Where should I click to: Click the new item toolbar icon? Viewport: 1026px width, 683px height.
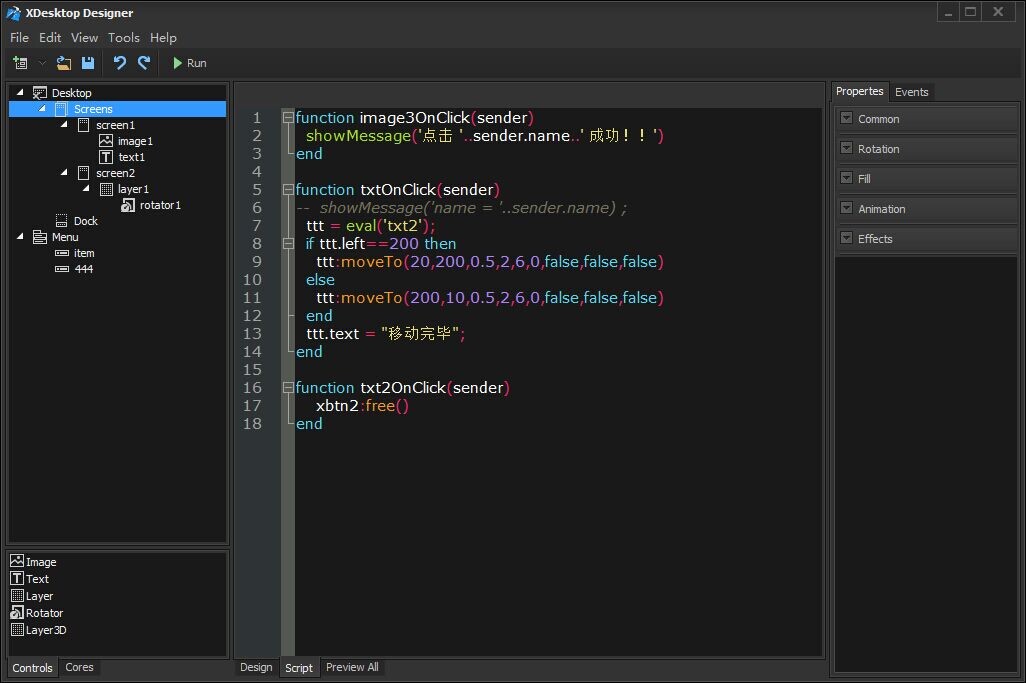pyautogui.click(x=20, y=63)
